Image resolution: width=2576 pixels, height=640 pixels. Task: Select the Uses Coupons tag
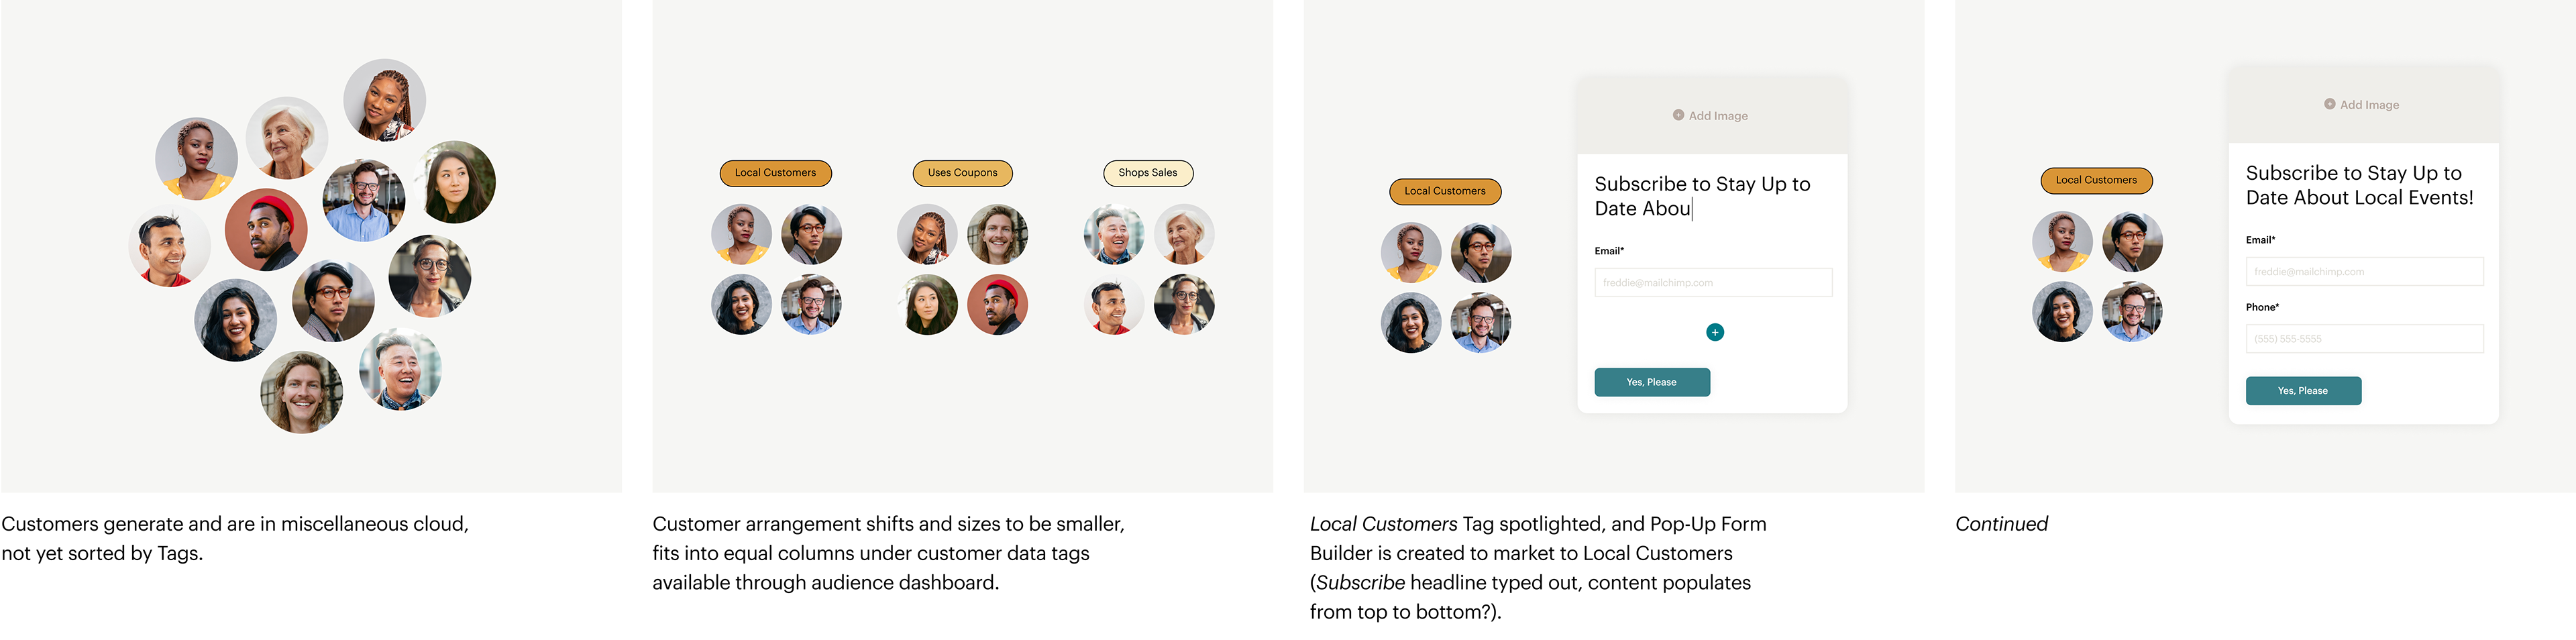(962, 173)
